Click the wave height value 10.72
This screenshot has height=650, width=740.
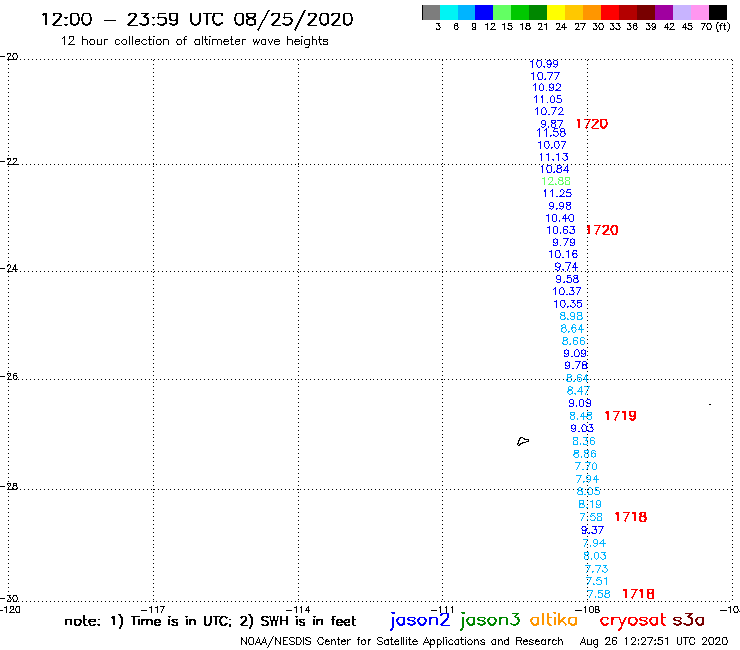[549, 111]
